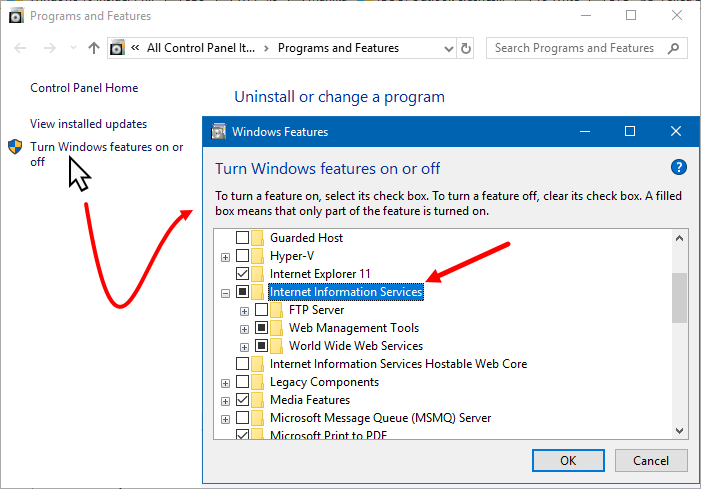701x489 pixels.
Task: Click the features list scrollbar thumb
Action: point(679,298)
